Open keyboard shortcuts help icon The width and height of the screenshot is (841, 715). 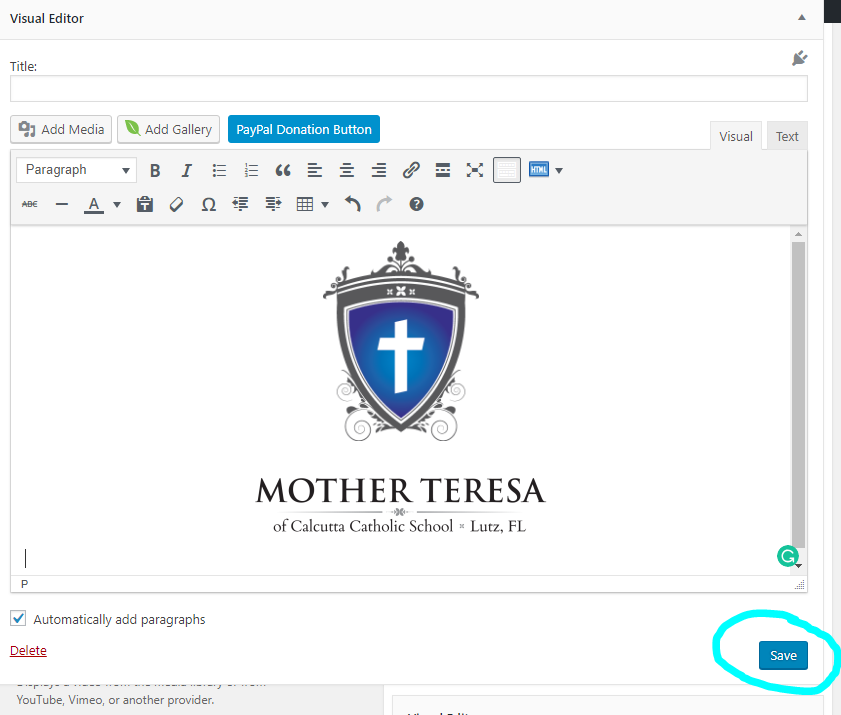416,204
